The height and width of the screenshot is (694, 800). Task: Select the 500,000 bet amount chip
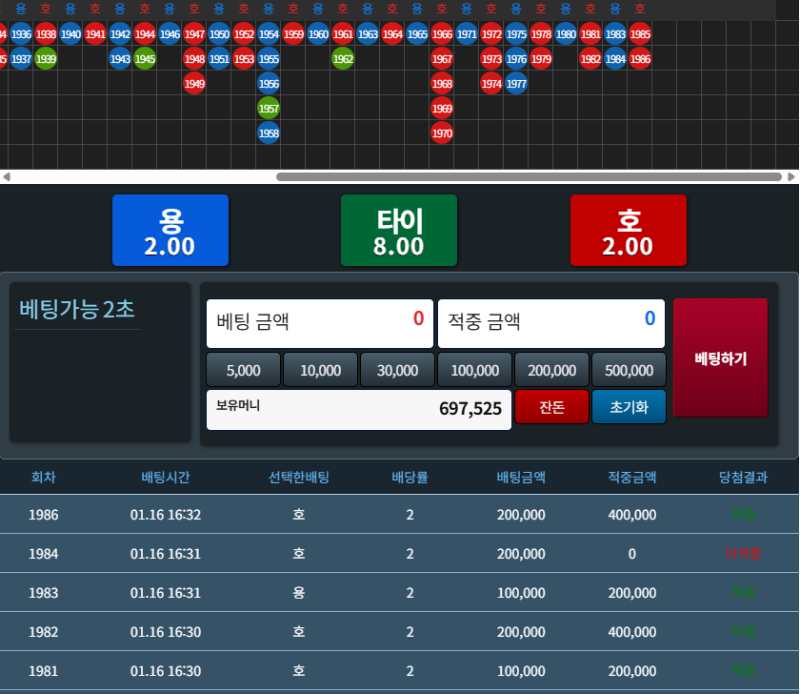click(x=629, y=370)
